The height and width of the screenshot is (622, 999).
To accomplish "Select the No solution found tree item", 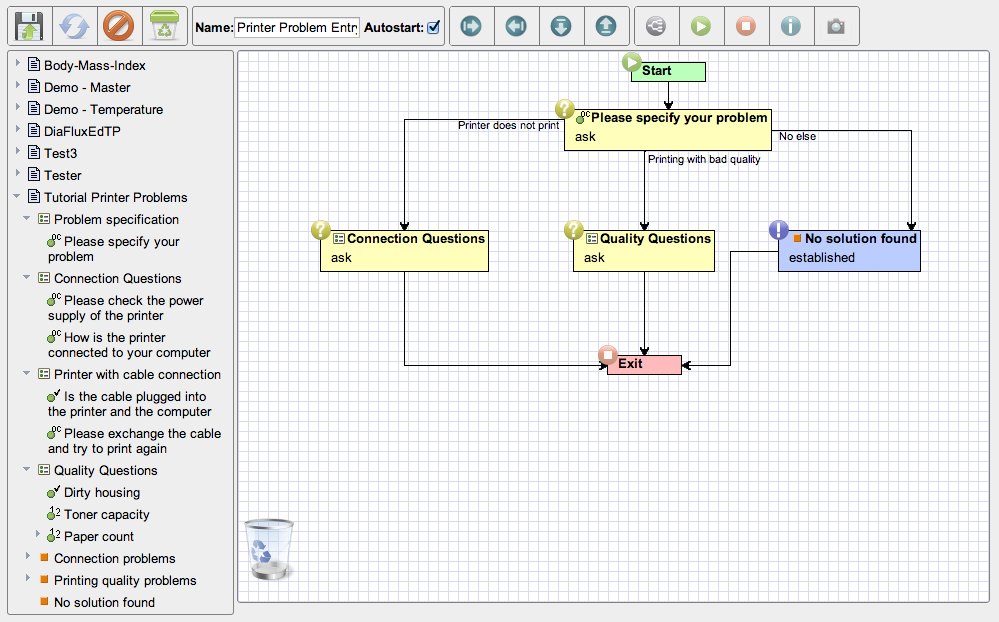I will click(104, 602).
